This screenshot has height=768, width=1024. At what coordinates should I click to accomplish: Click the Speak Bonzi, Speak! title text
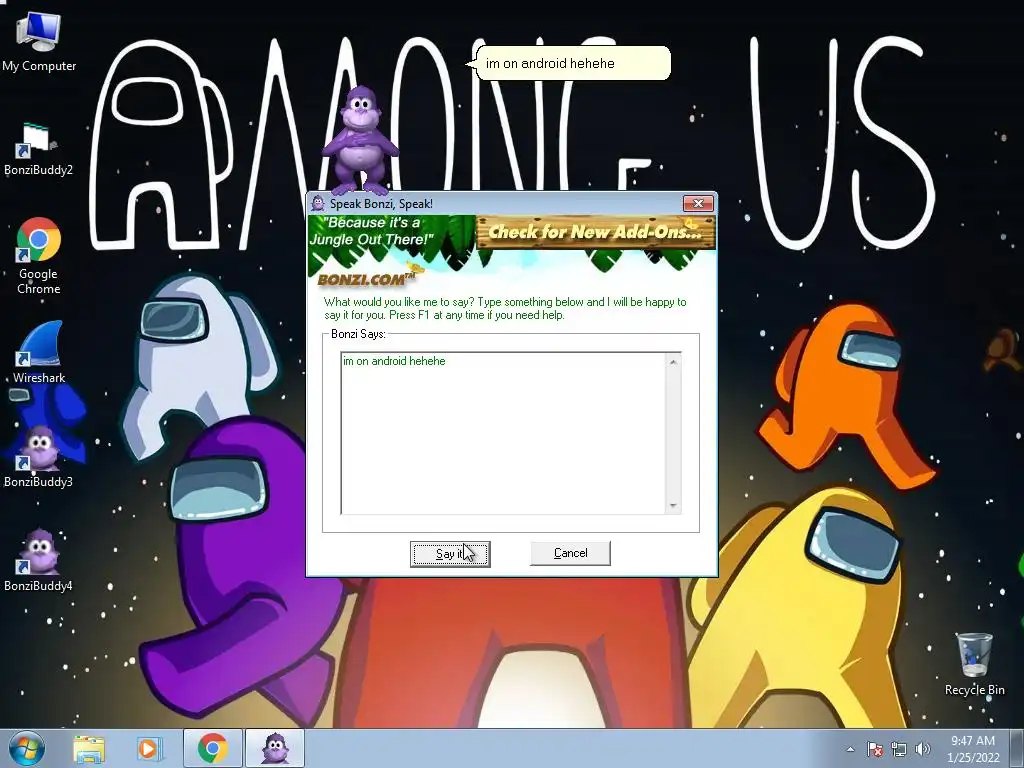point(381,204)
